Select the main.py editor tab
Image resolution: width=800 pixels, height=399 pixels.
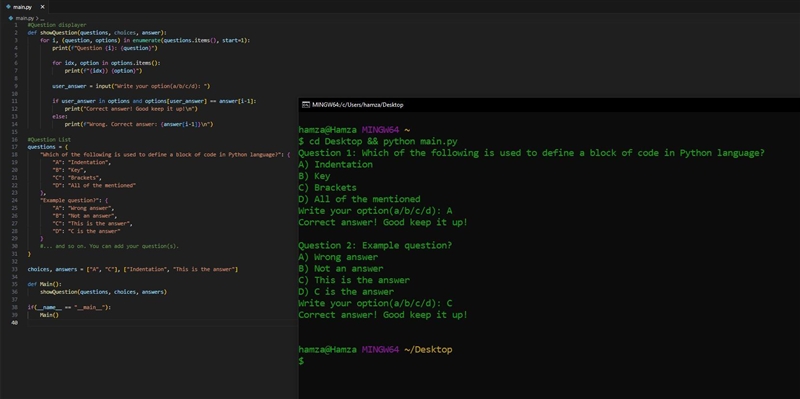24,7
